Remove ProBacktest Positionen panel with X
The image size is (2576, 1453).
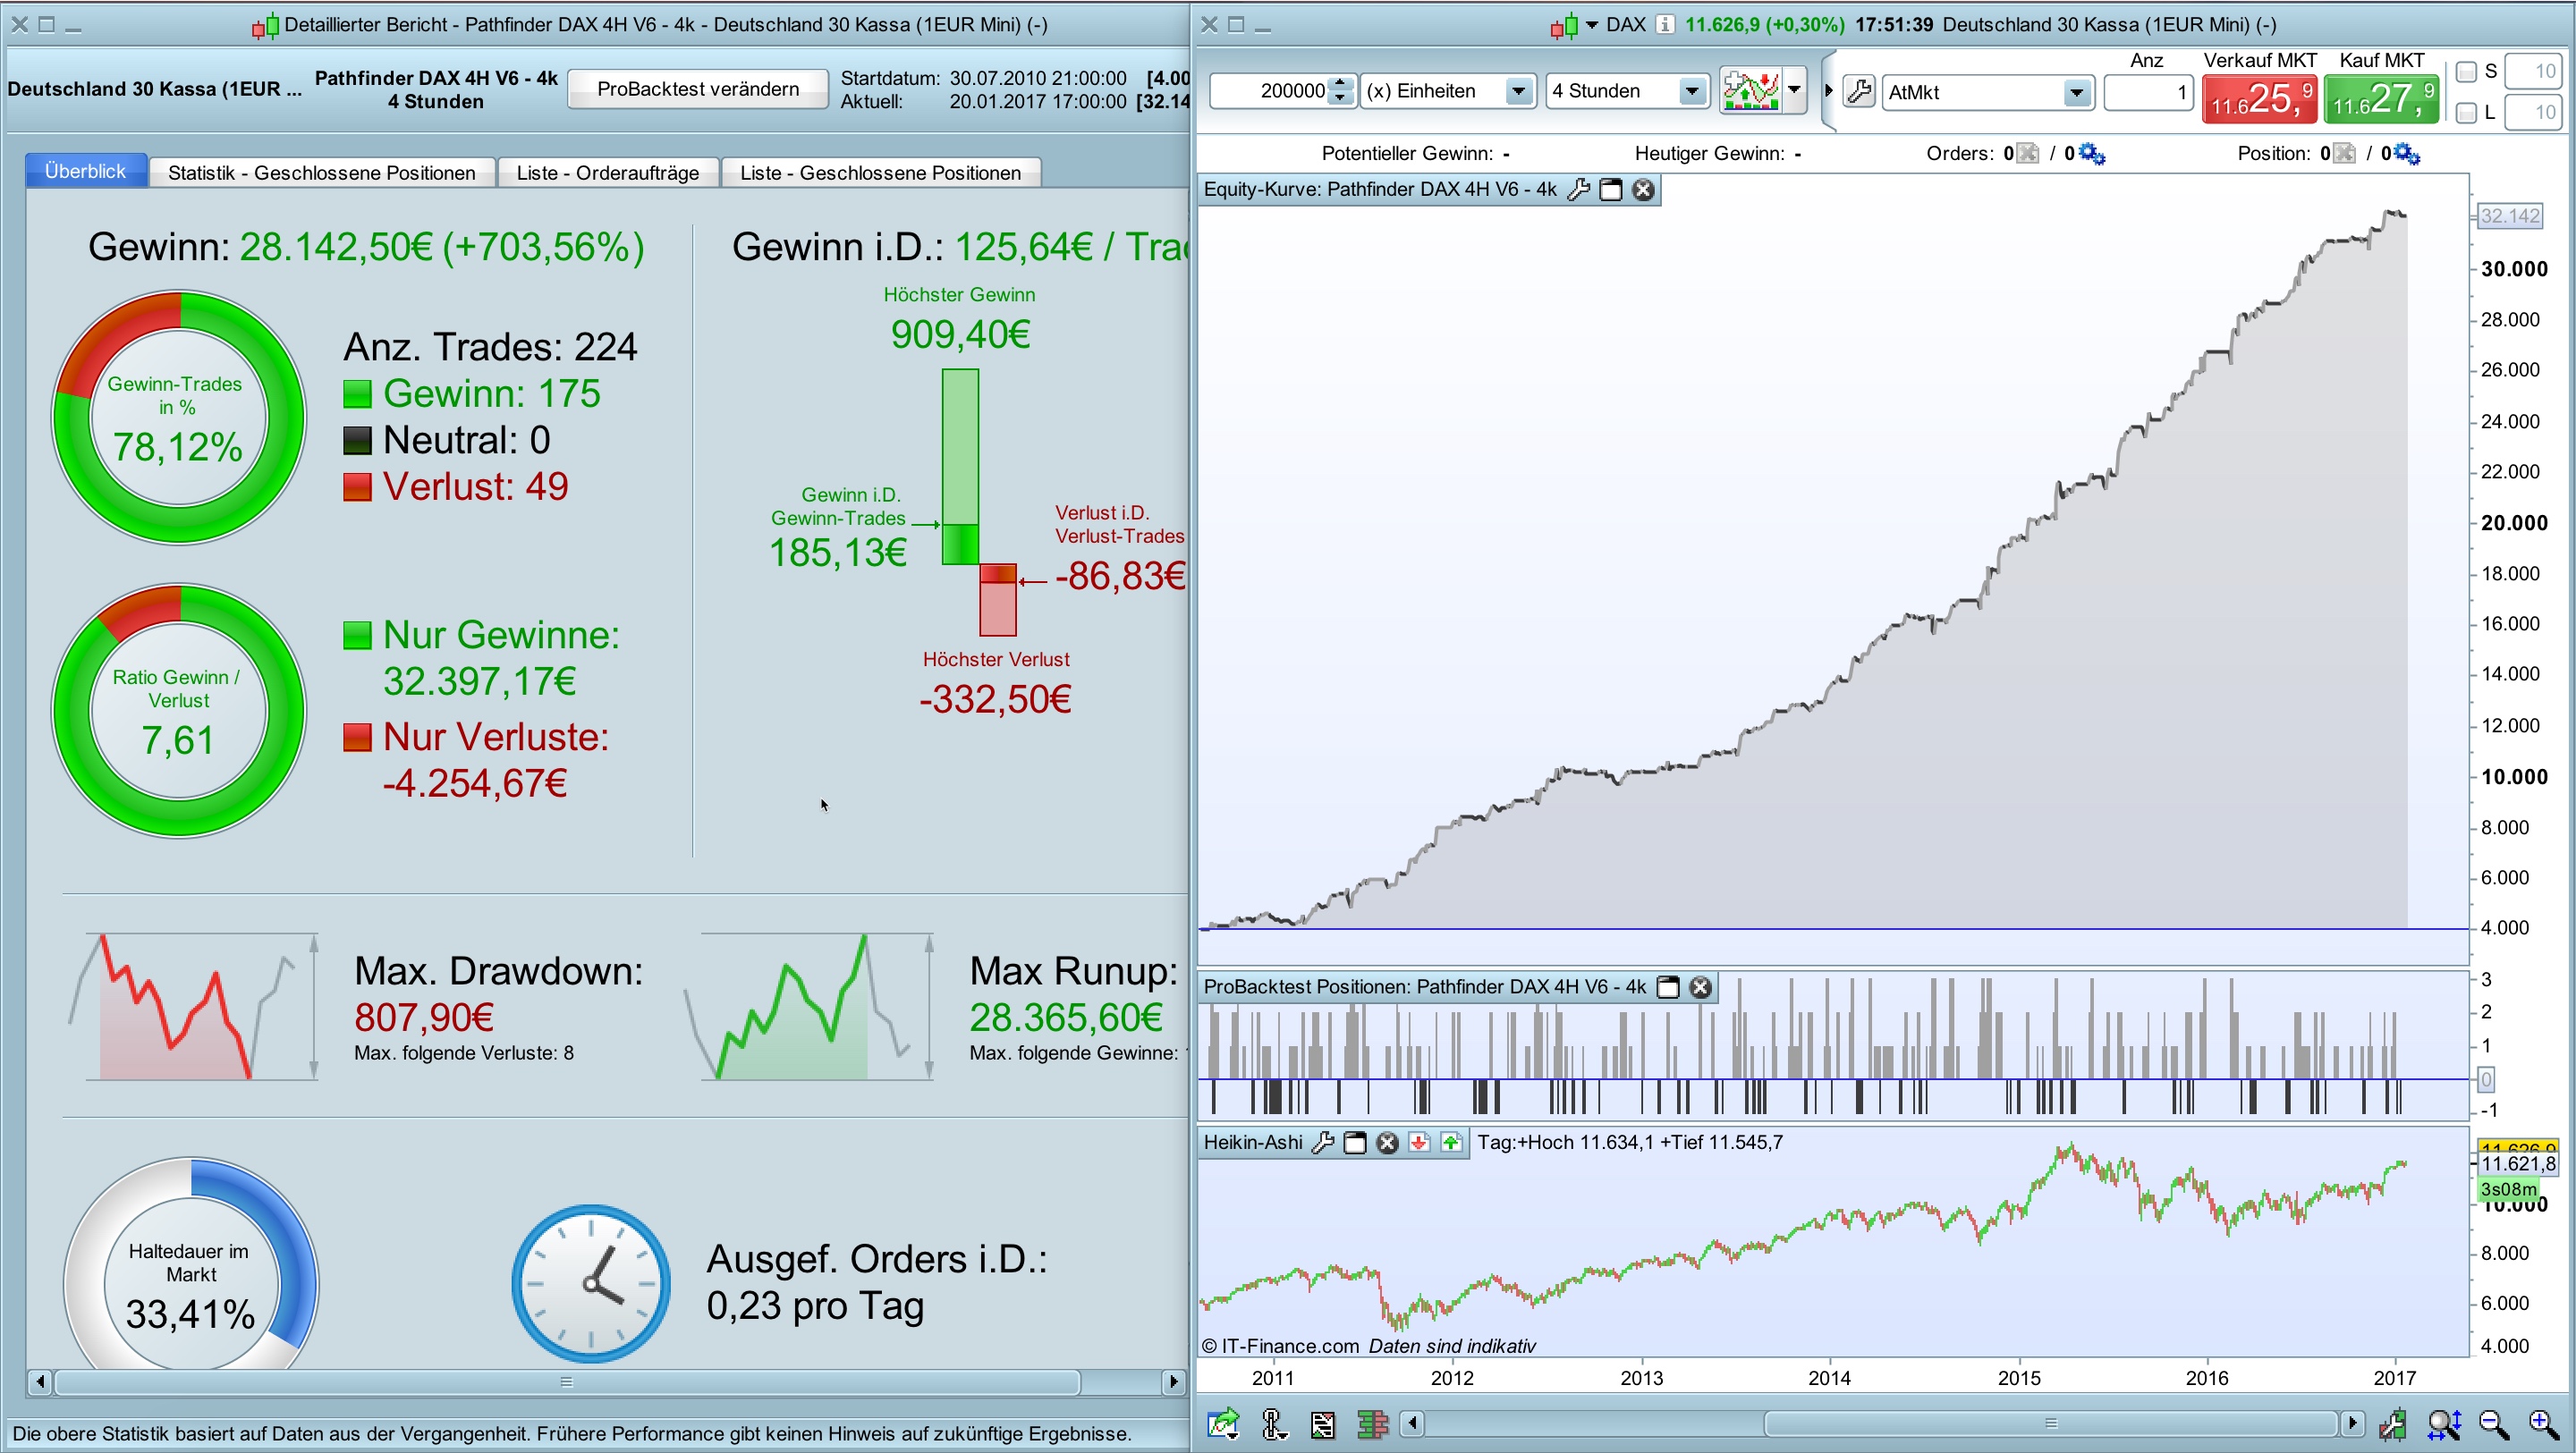coord(1700,987)
